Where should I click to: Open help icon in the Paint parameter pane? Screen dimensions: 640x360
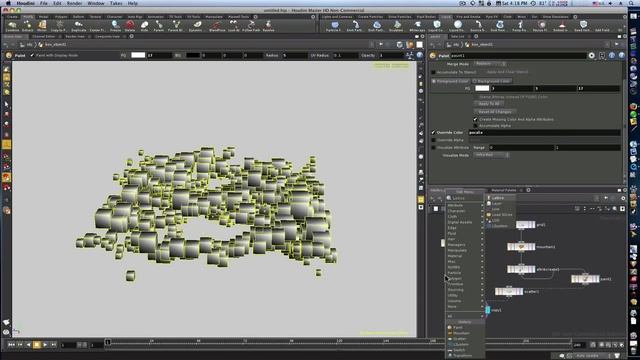tap(621, 56)
